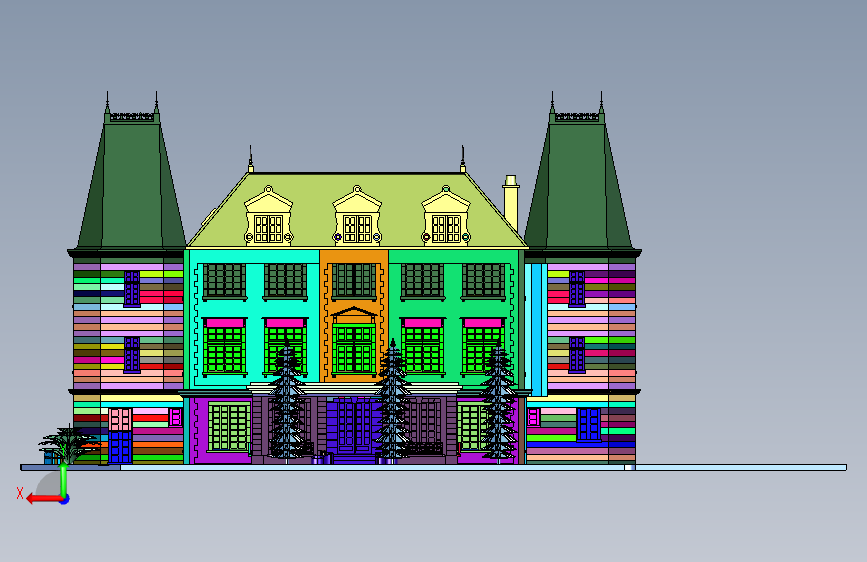Select the right dormer window on roof
The height and width of the screenshot is (562, 867).
click(446, 216)
